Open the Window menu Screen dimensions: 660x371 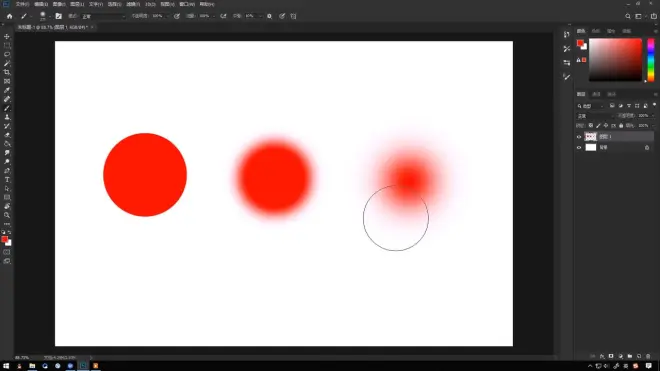point(187,4)
